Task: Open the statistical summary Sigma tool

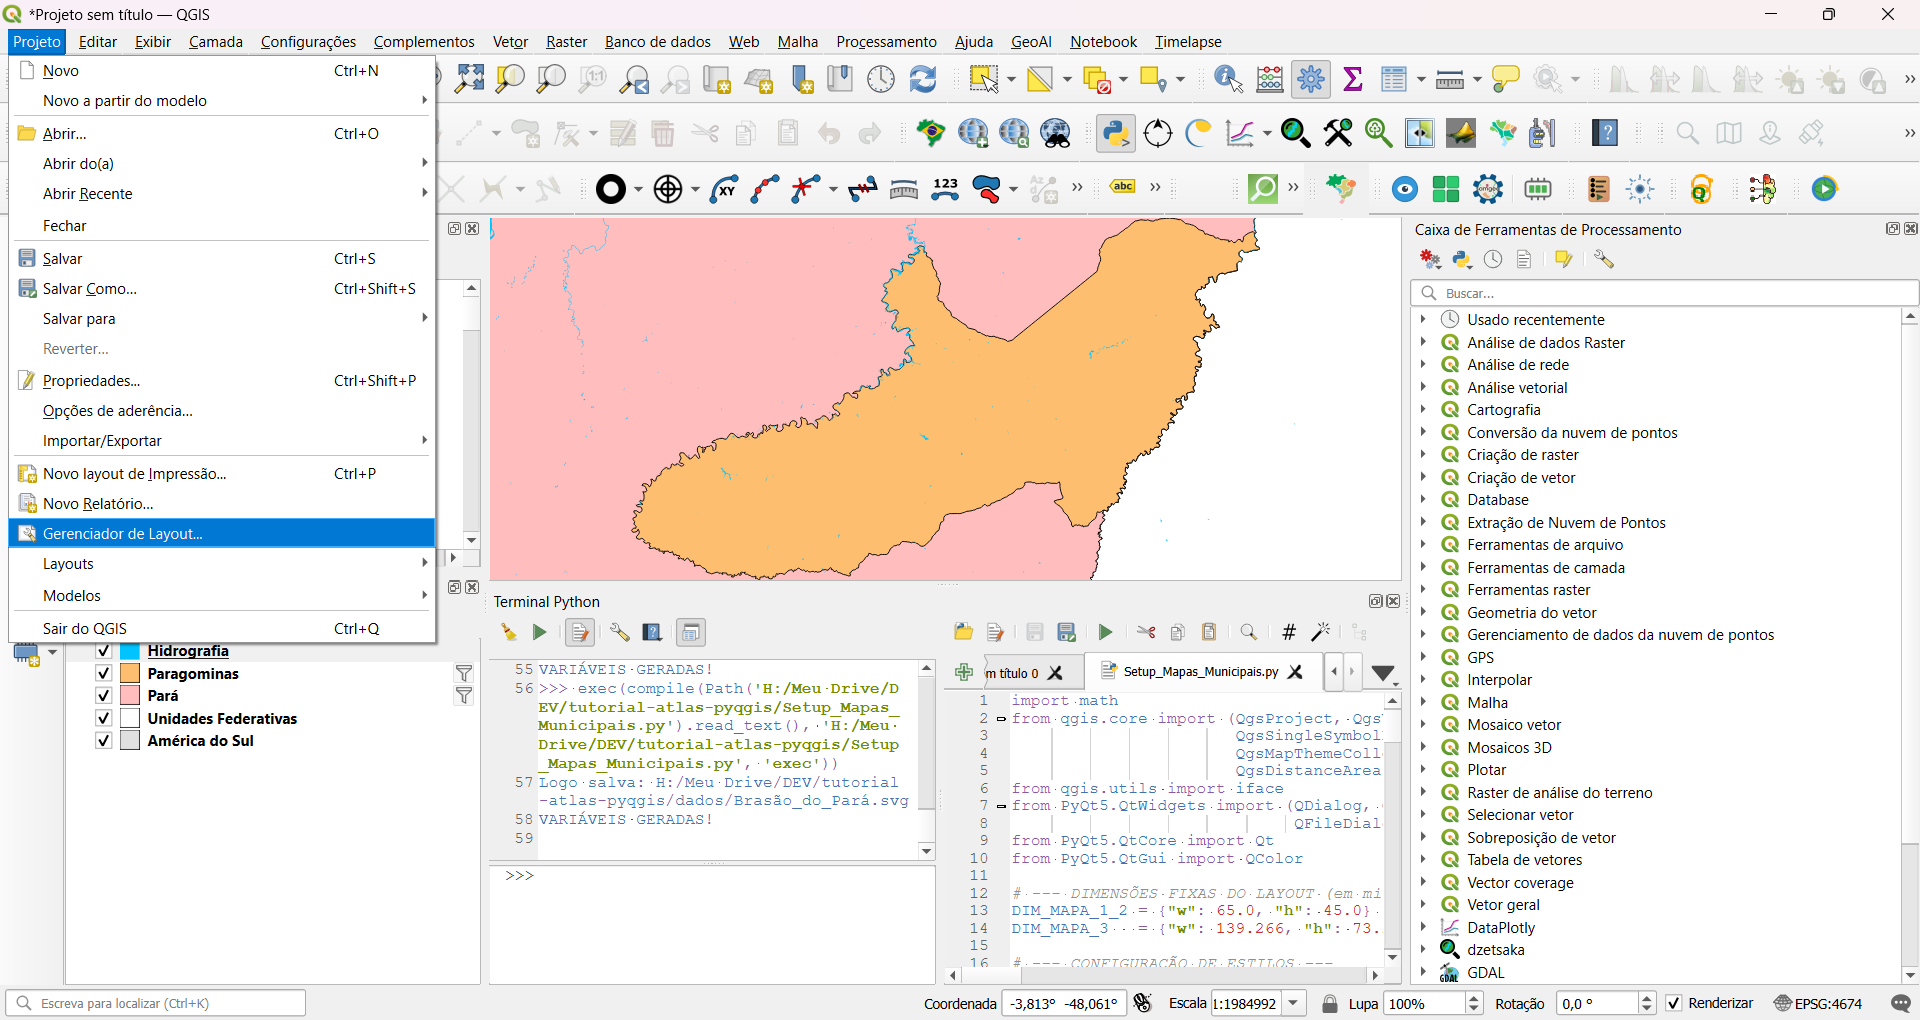Action: pyautogui.click(x=1353, y=79)
